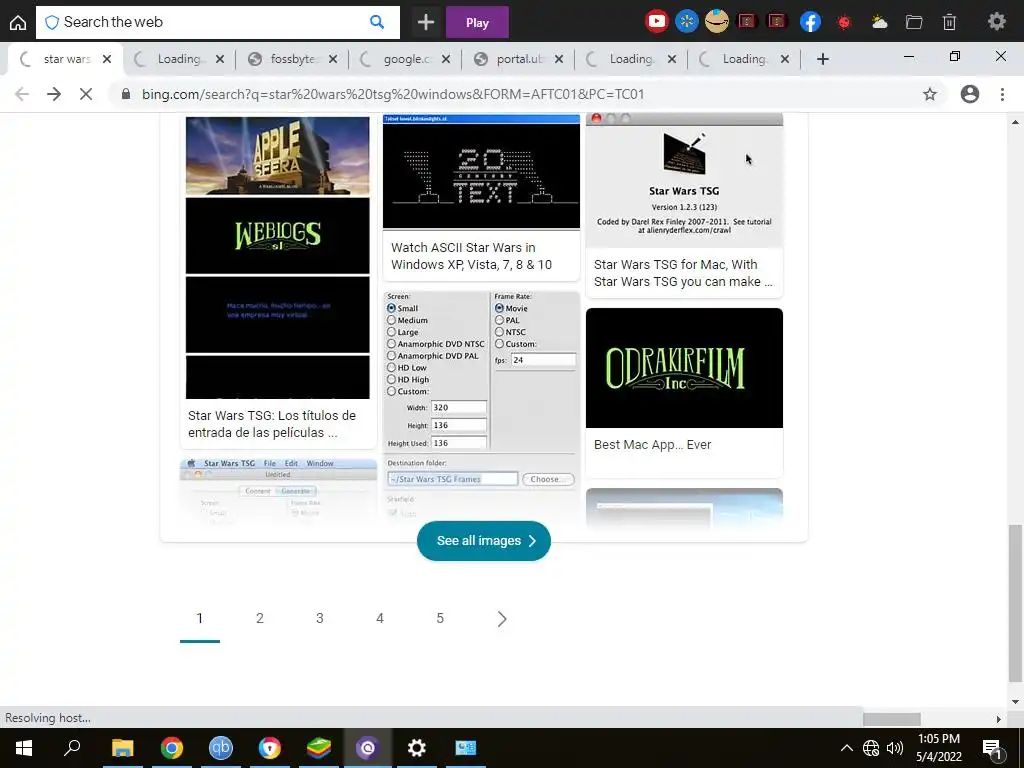Close the portal.ub tab
The width and height of the screenshot is (1024, 768).
[x=559, y=59]
